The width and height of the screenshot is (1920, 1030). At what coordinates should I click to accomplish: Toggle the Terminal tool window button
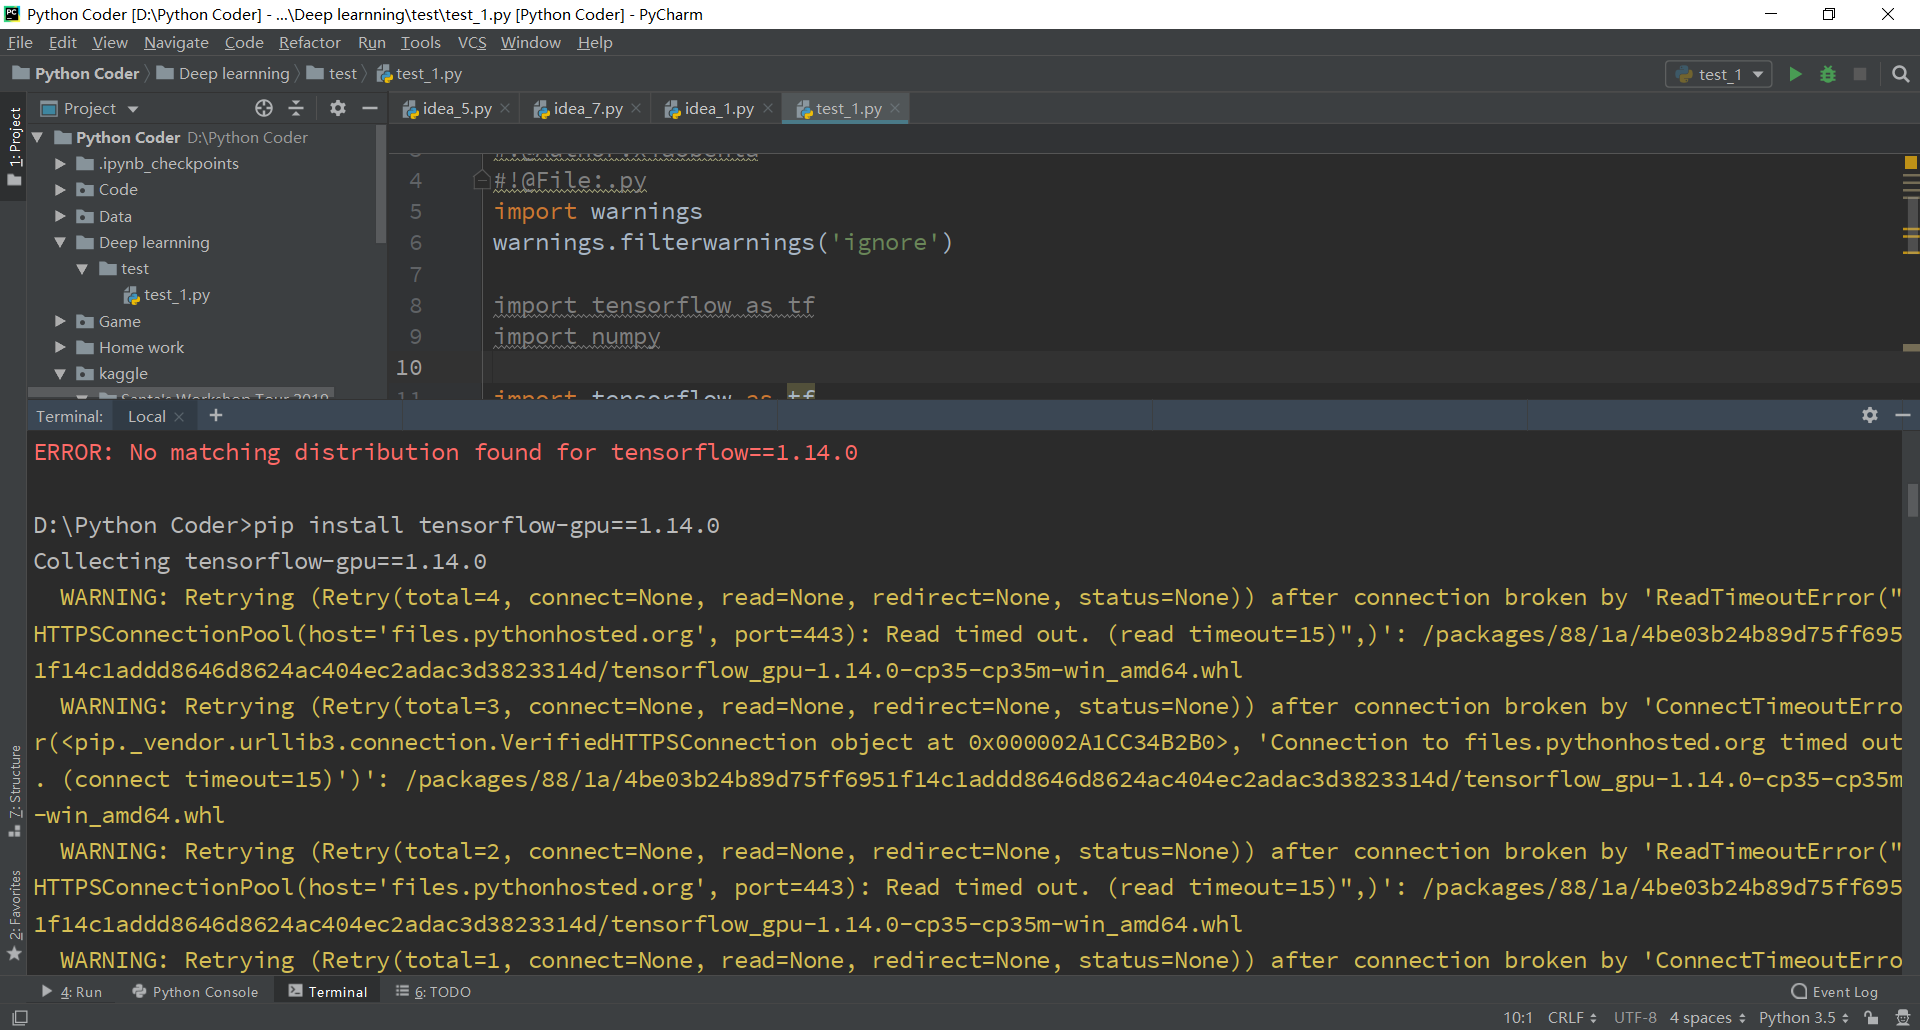pos(328,992)
